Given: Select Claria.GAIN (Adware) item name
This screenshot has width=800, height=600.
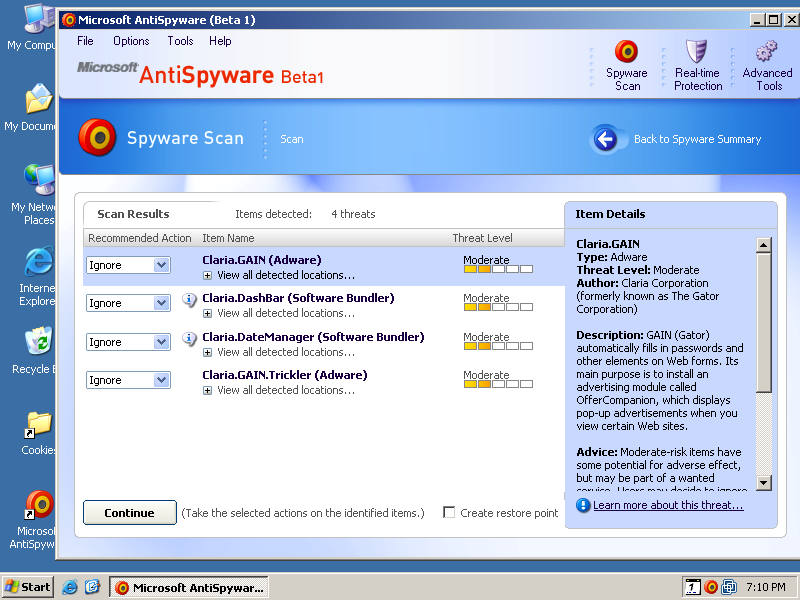Looking at the screenshot, I should click(x=262, y=260).
